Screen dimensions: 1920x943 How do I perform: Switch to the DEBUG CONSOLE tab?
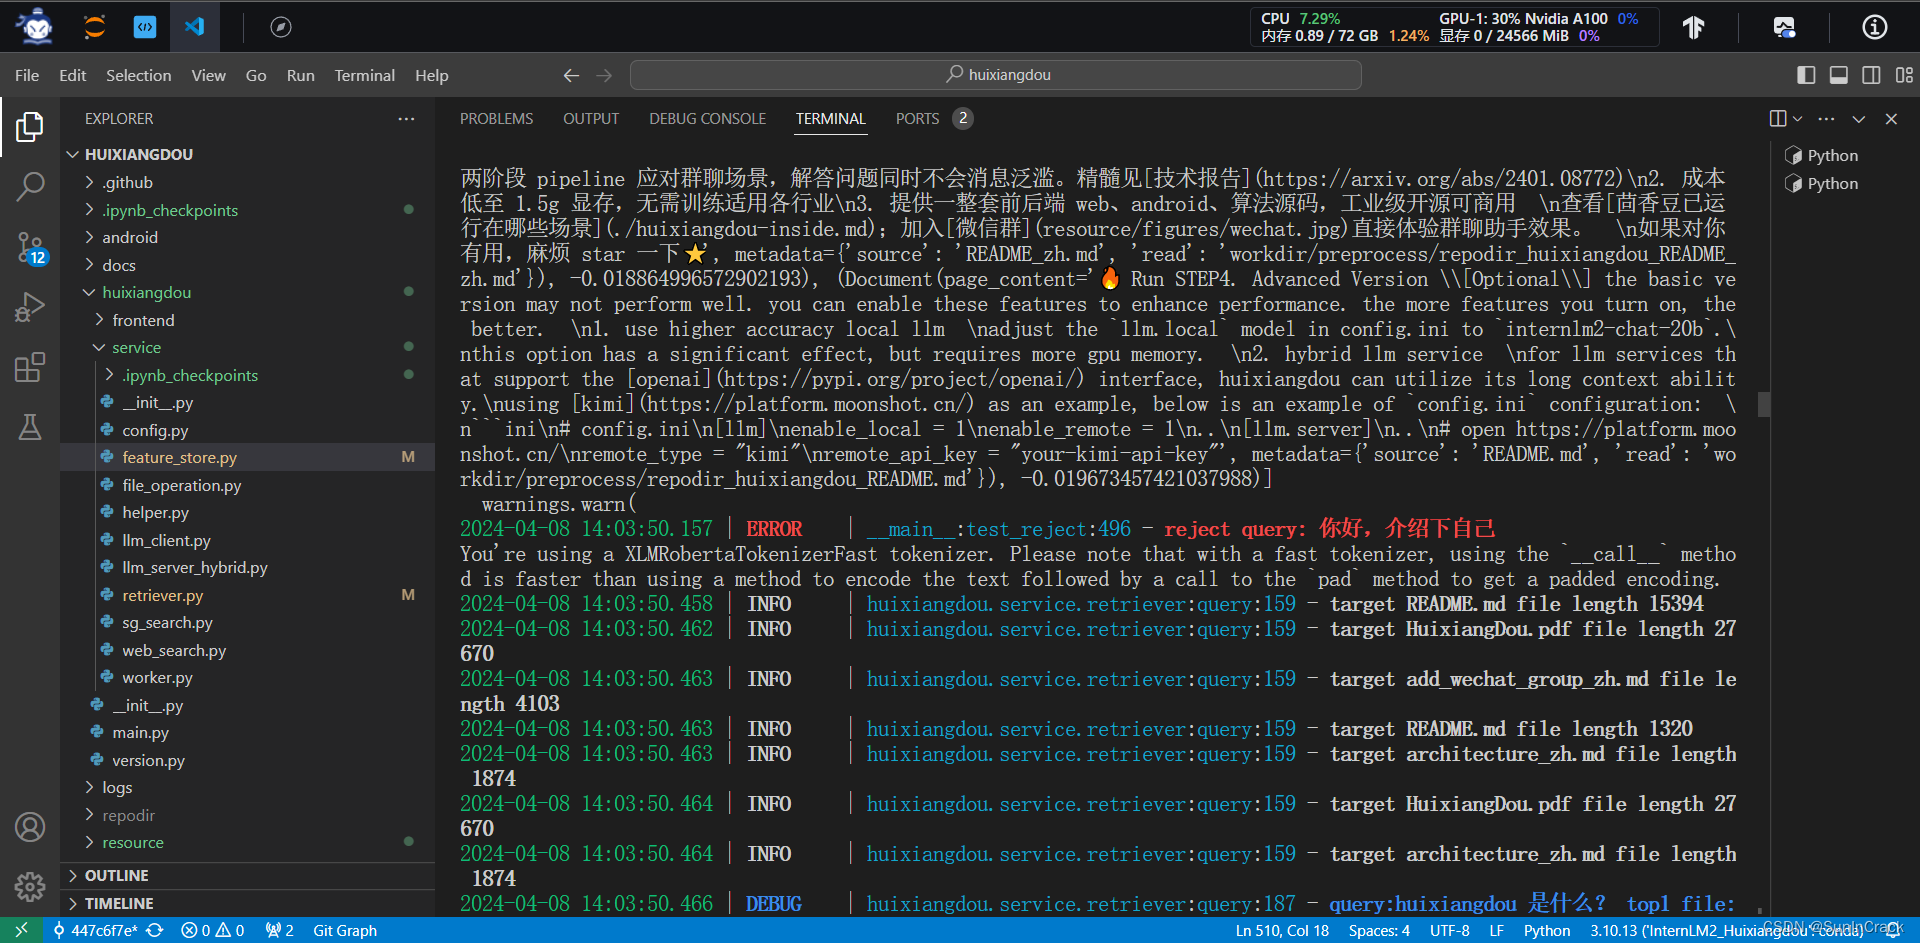707,118
